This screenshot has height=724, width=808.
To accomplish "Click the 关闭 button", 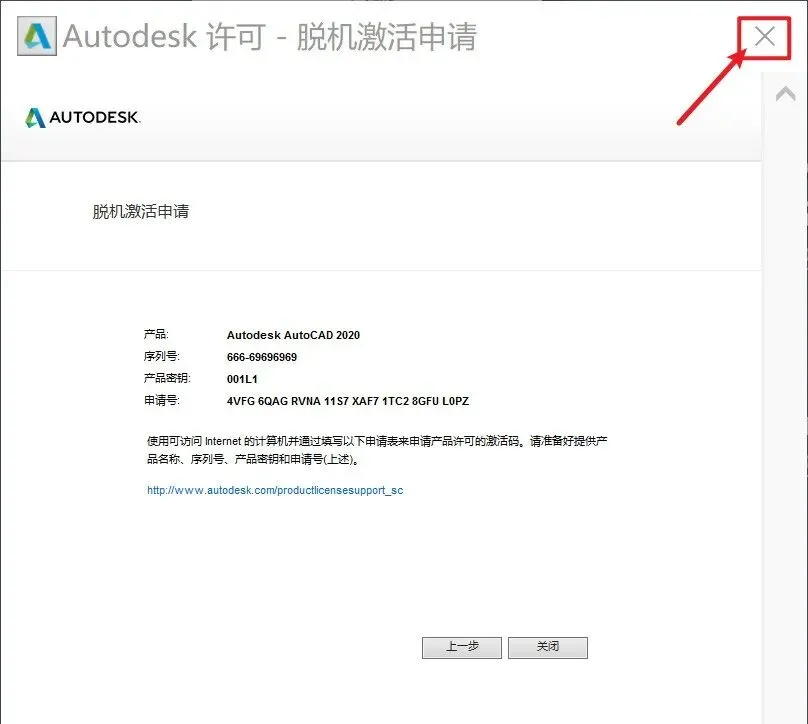I will pyautogui.click(x=548, y=647).
